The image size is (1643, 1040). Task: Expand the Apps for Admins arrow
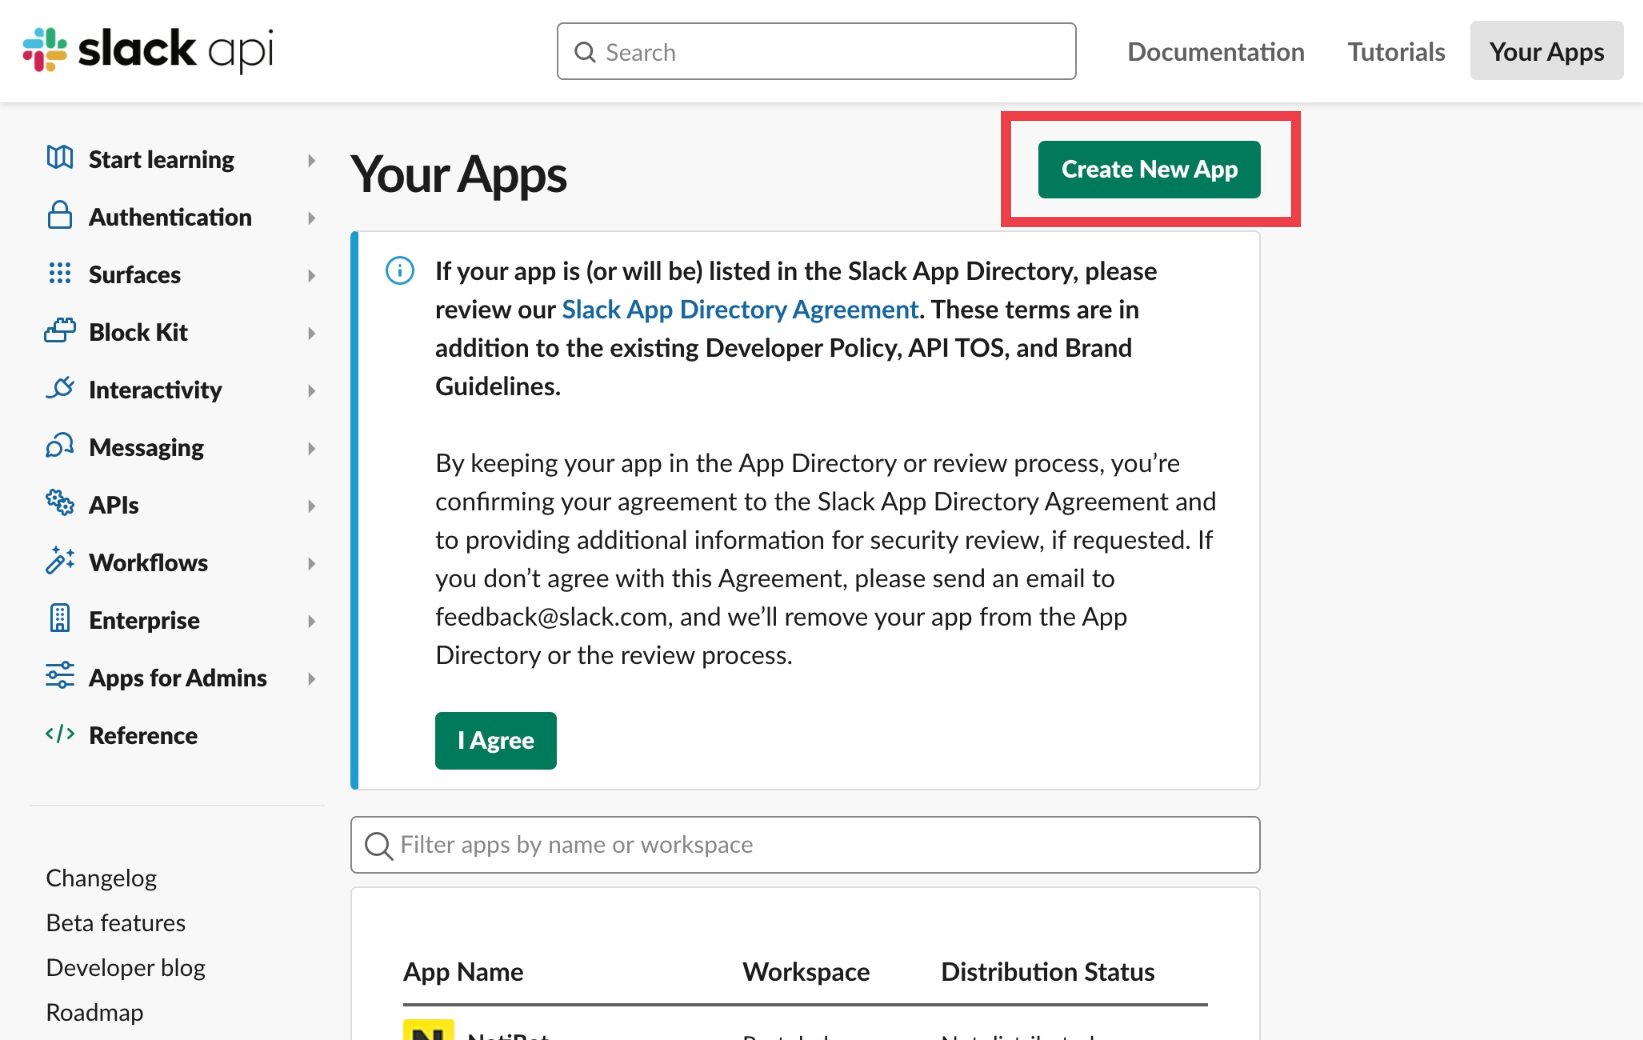coord(312,679)
